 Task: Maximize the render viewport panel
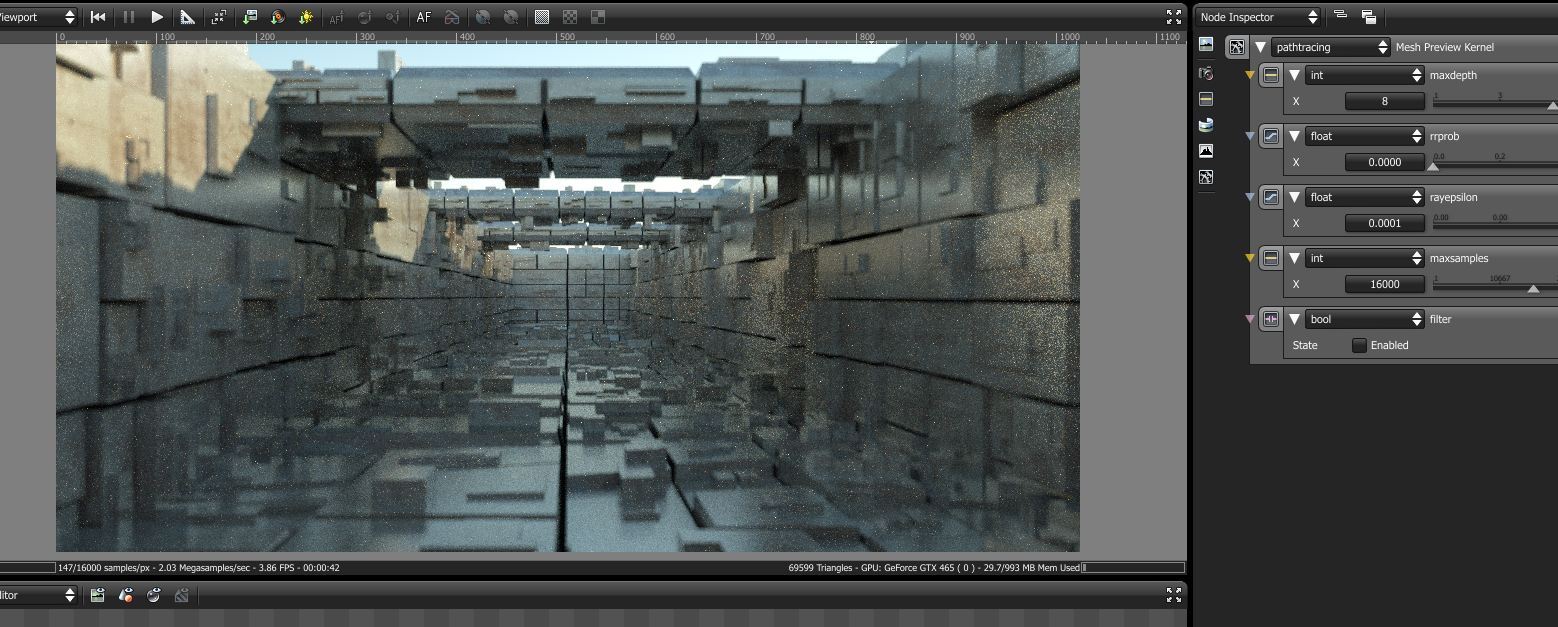click(x=1174, y=17)
